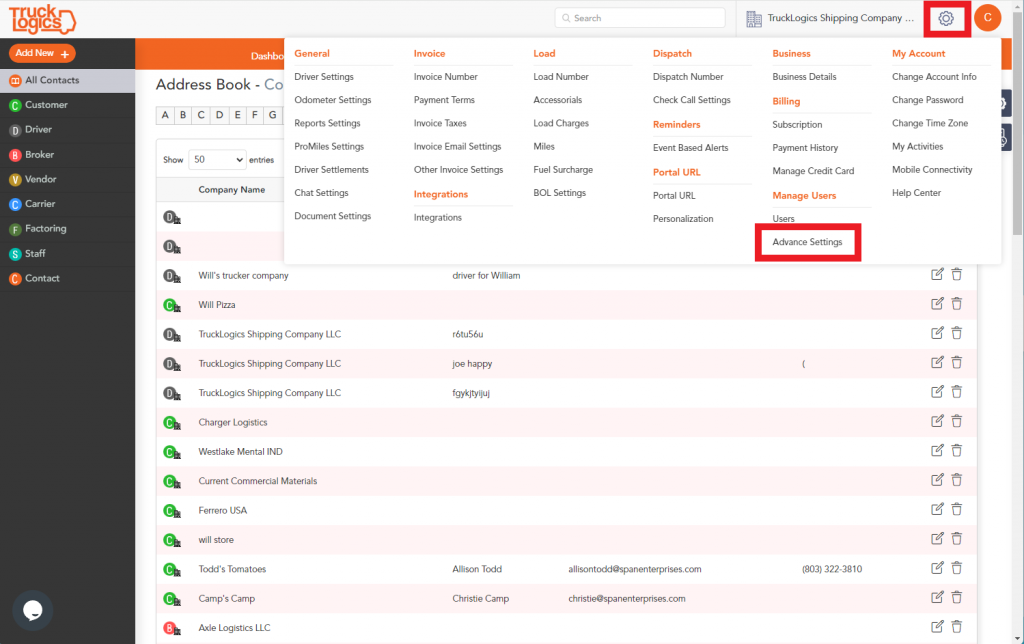Edit Todd's Tomatoes contact
1024x644 pixels.
pyautogui.click(x=937, y=568)
